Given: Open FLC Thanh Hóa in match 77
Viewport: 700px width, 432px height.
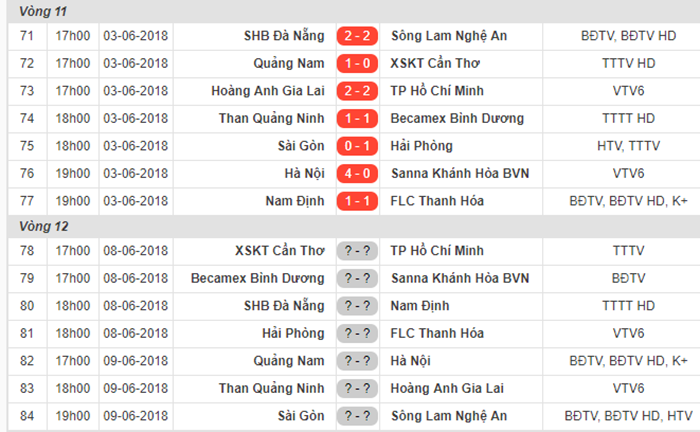Looking at the screenshot, I should (437, 201).
